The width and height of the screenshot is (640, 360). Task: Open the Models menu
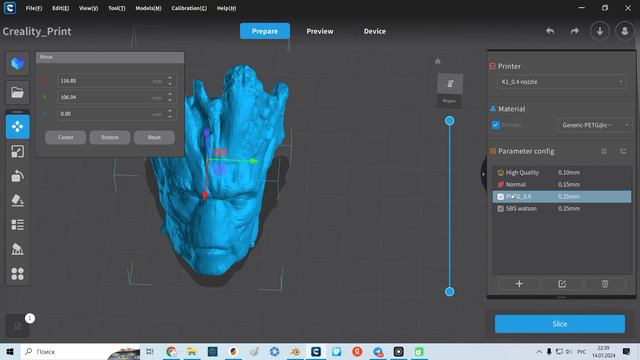[x=149, y=8]
